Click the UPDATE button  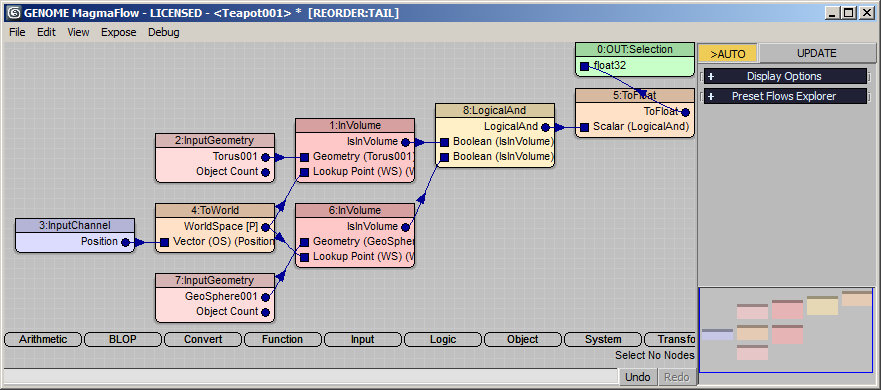[x=817, y=53]
